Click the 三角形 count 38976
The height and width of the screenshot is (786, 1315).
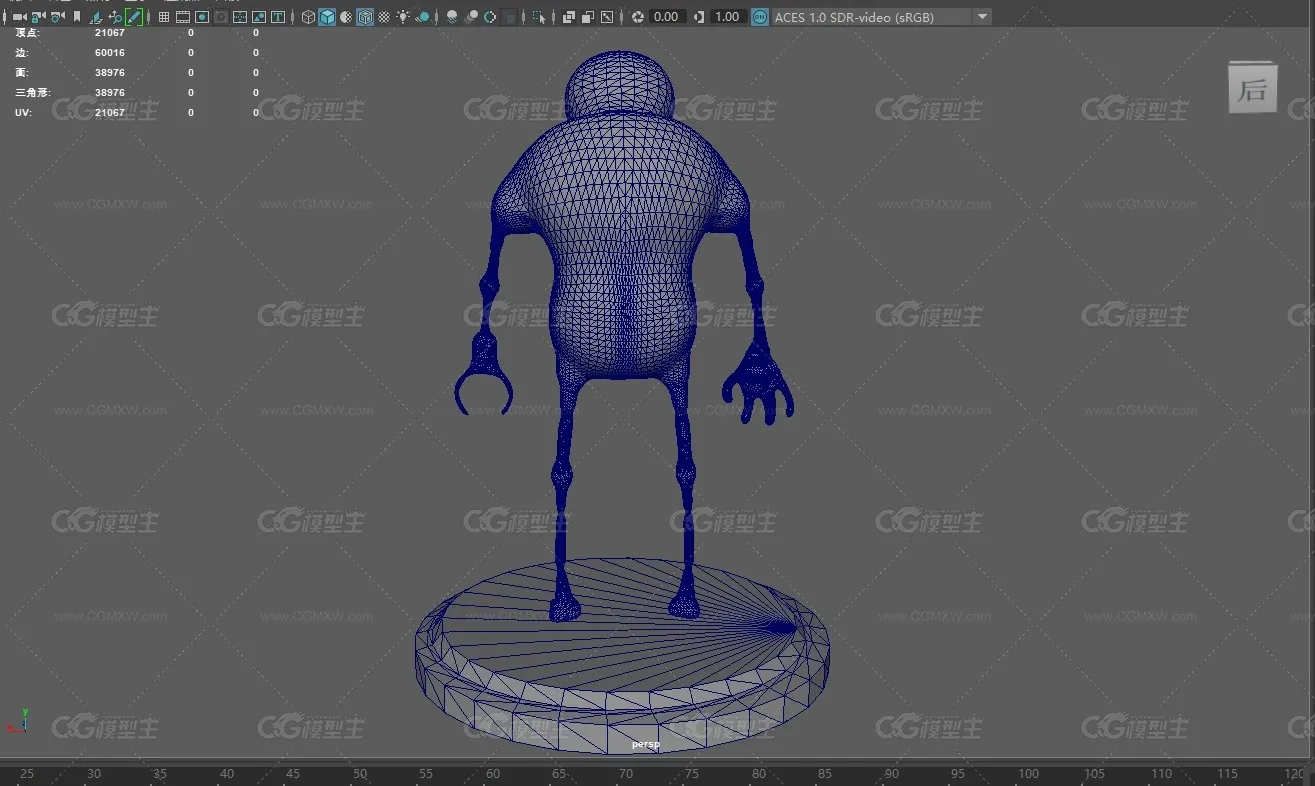110,93
